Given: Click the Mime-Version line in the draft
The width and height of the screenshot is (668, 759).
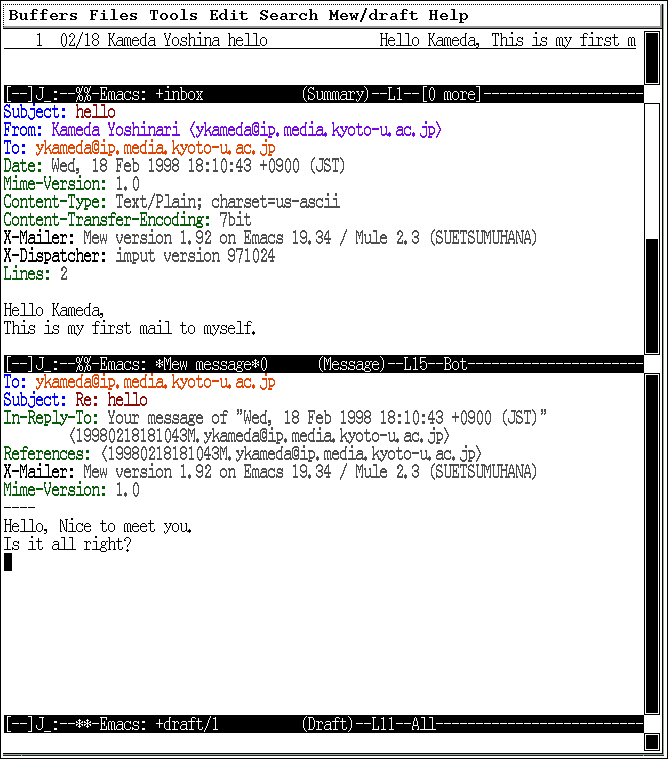Looking at the screenshot, I should [x=72, y=490].
